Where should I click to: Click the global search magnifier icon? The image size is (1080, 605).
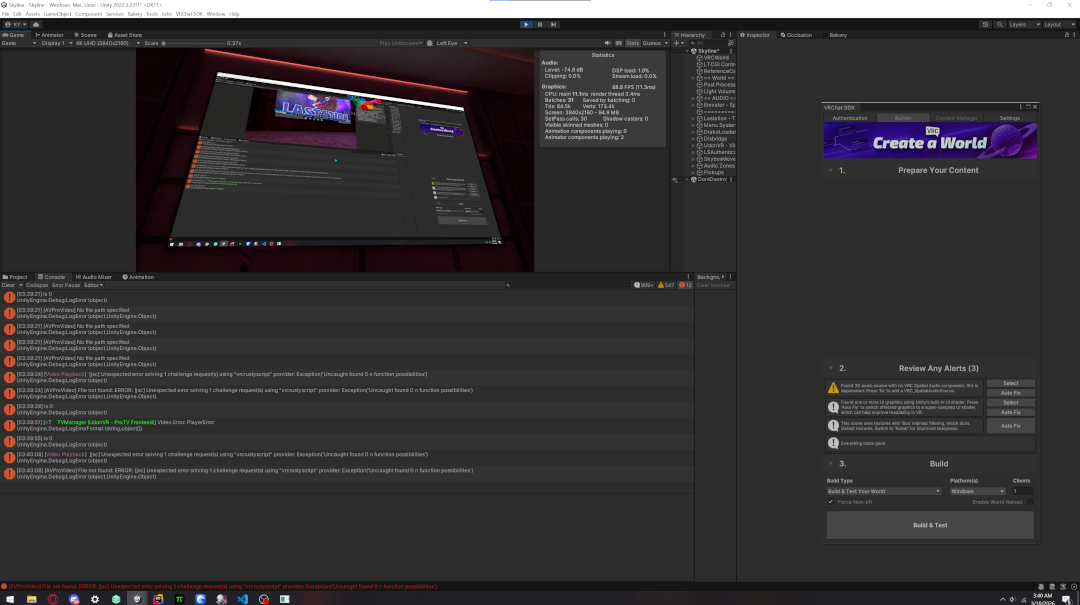coord(999,24)
